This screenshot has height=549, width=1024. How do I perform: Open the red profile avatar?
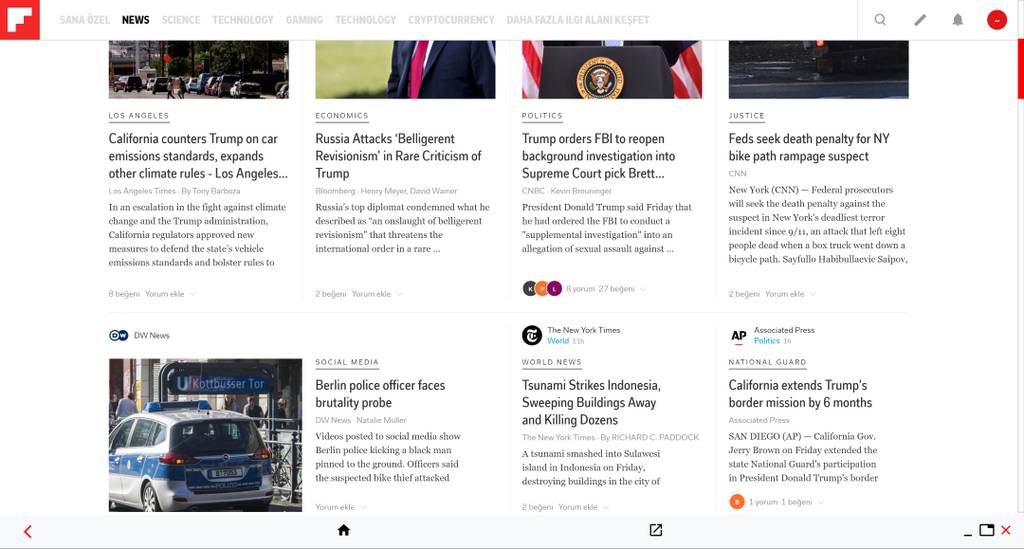(x=997, y=20)
